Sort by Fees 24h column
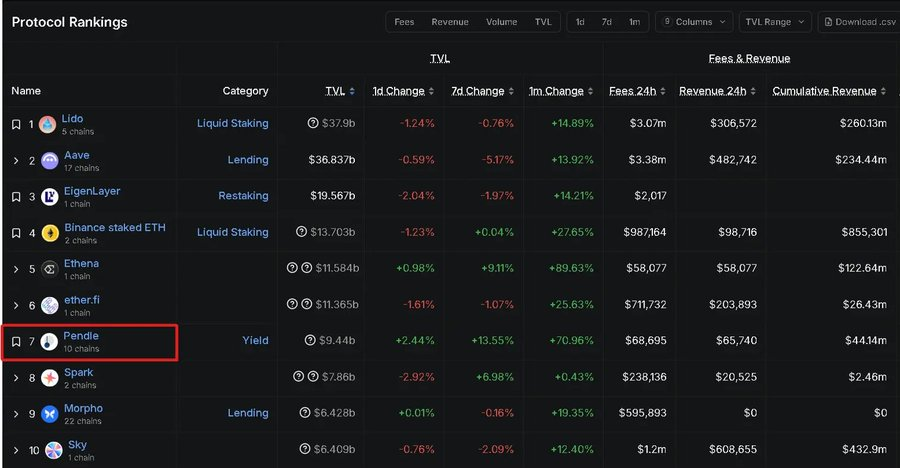 tap(663, 91)
